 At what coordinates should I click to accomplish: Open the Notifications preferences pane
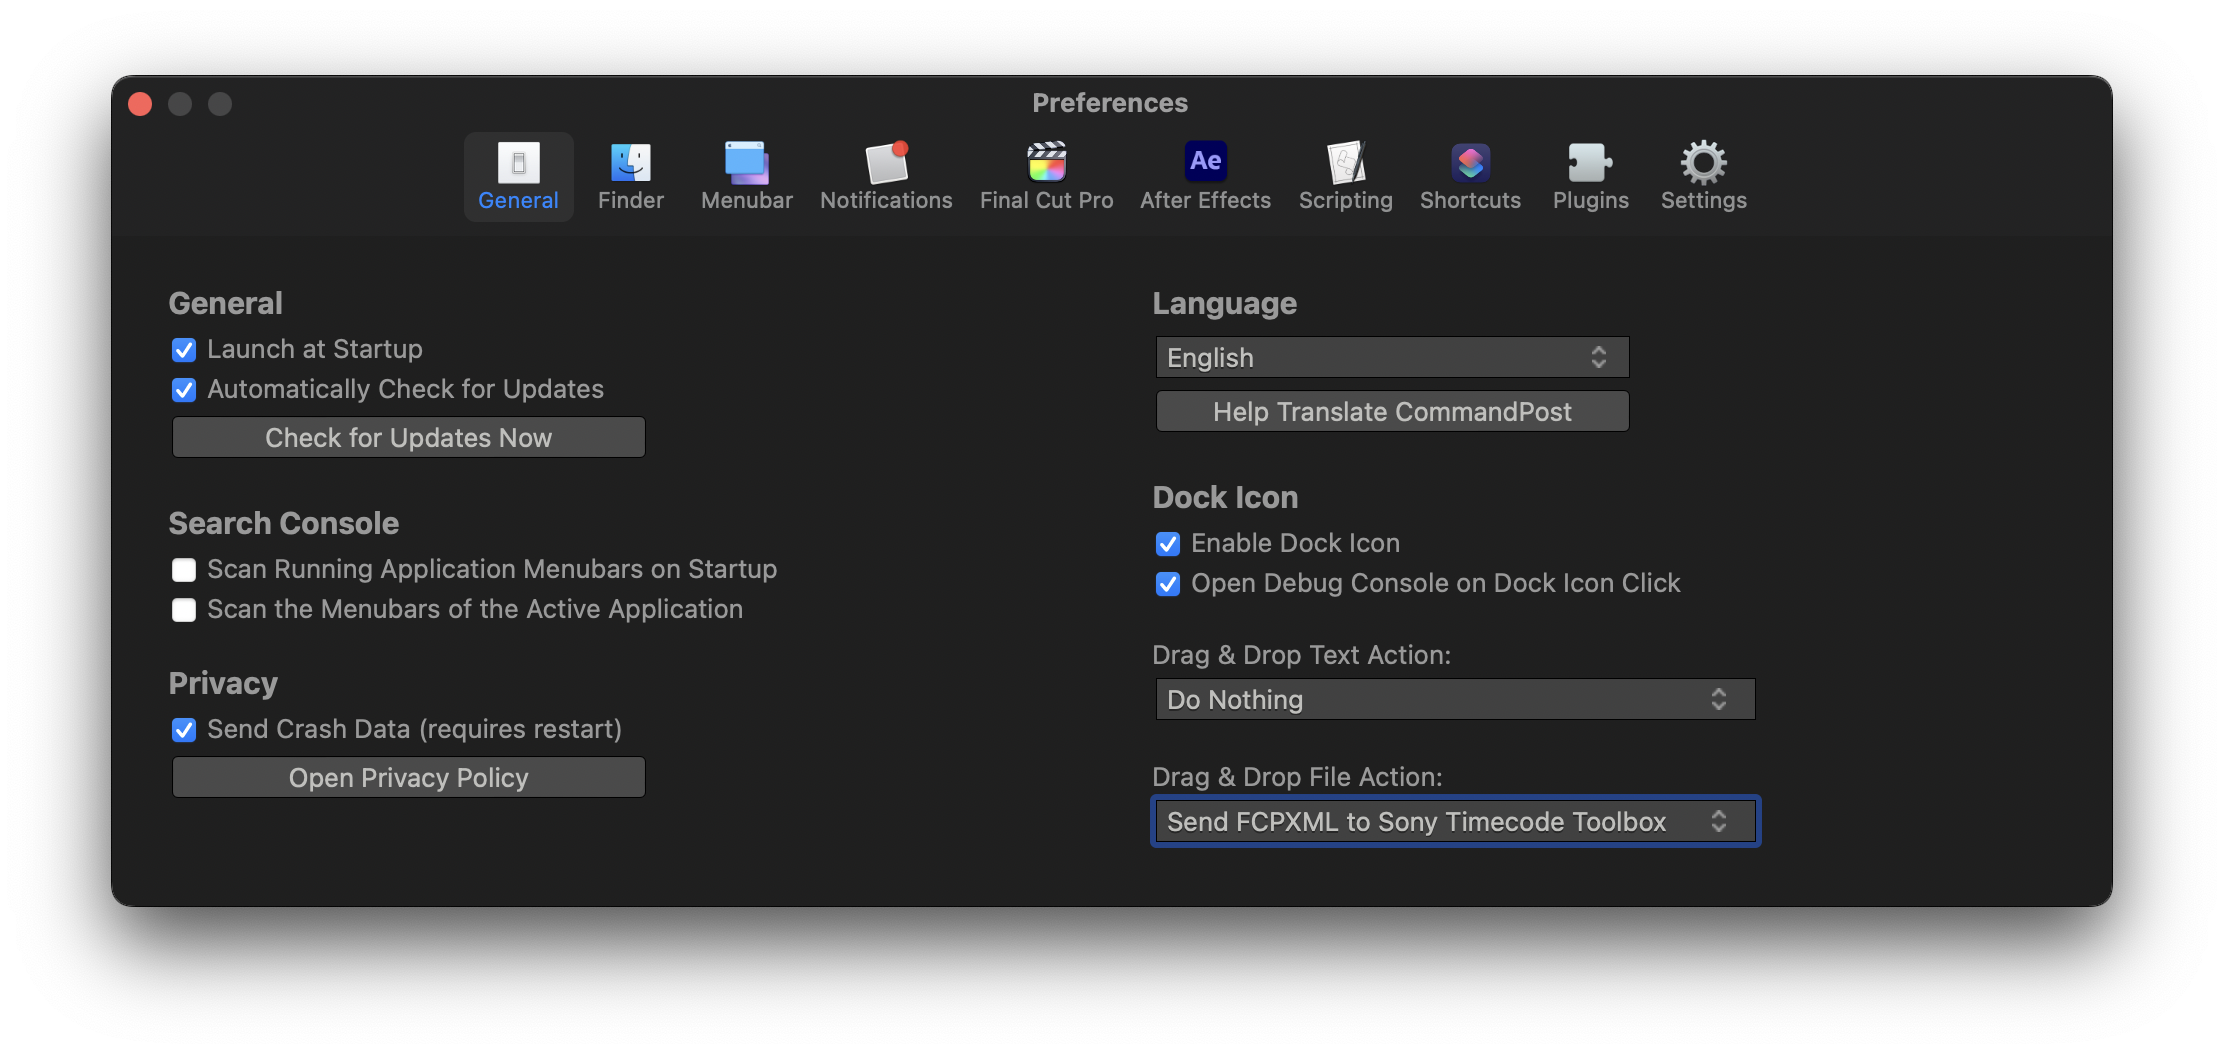(886, 164)
